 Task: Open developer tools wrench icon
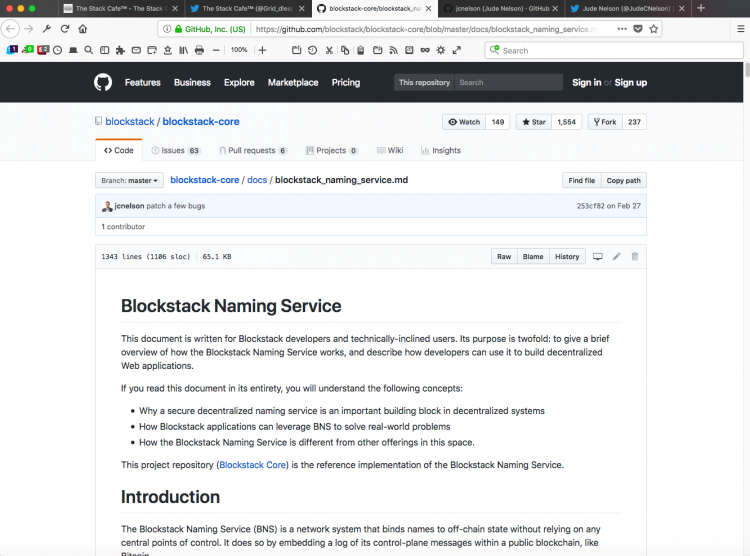point(46,29)
